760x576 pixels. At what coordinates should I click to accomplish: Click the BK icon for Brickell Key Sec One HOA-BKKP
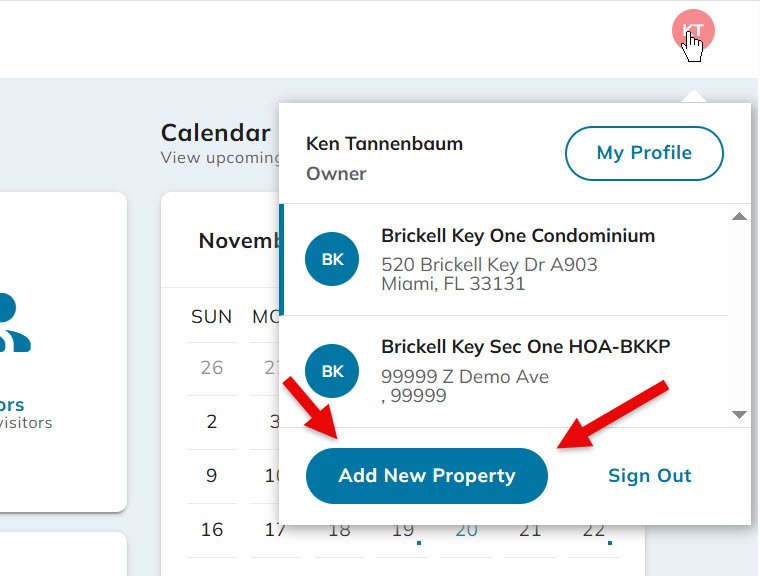332,371
